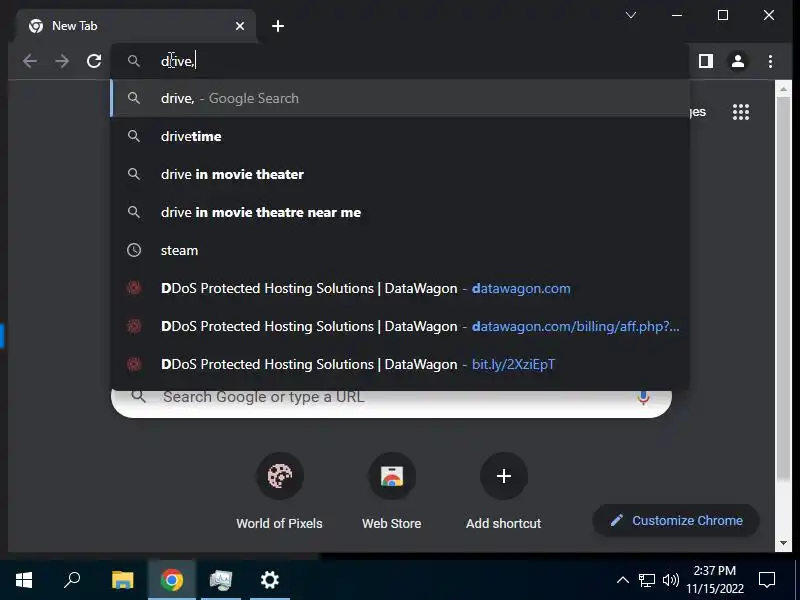Open the datawagon.com suggestion

pyautogui.click(x=399, y=288)
